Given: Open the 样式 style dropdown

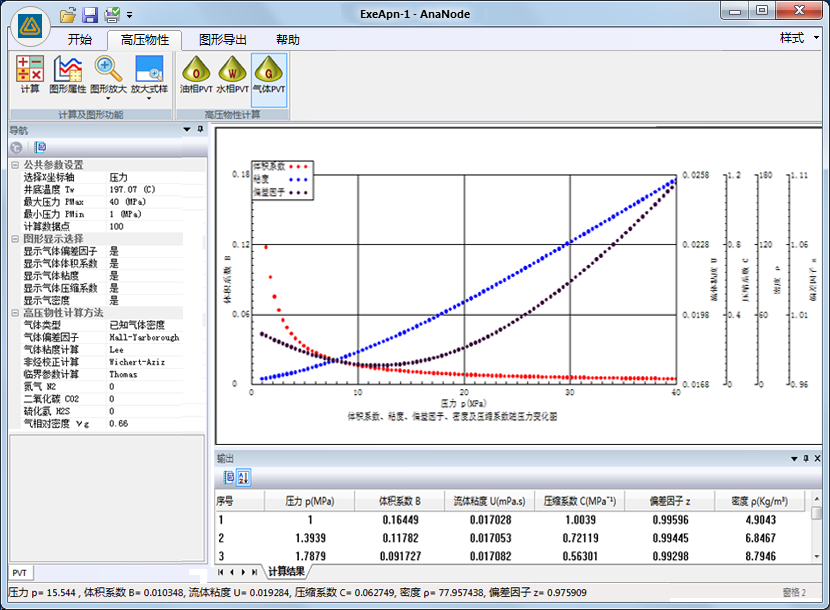Looking at the screenshot, I should tap(798, 38).
